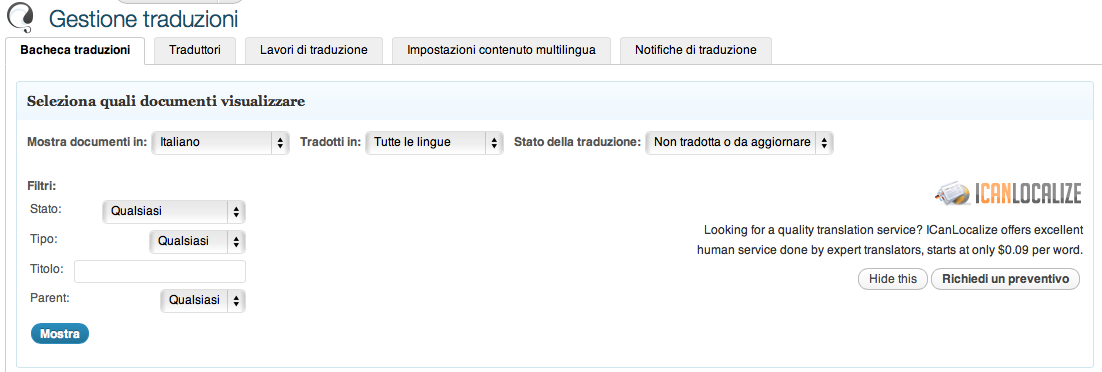Click into the Titolo text field

click(160, 271)
